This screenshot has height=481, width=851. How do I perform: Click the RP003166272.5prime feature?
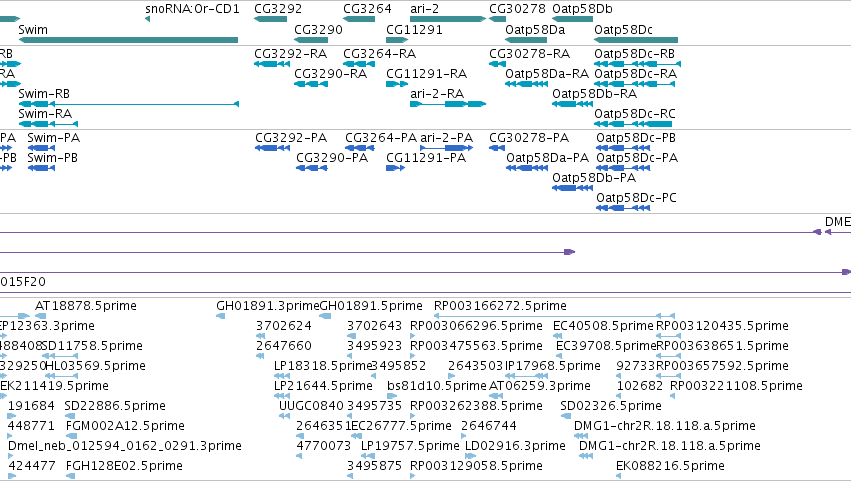pos(554,316)
